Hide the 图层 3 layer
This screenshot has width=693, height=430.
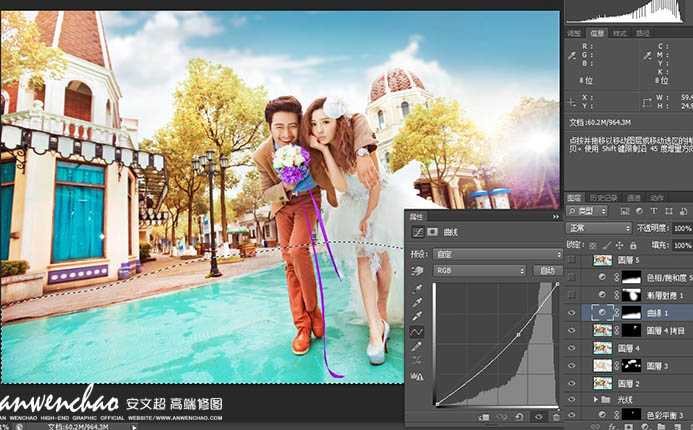tap(572, 365)
